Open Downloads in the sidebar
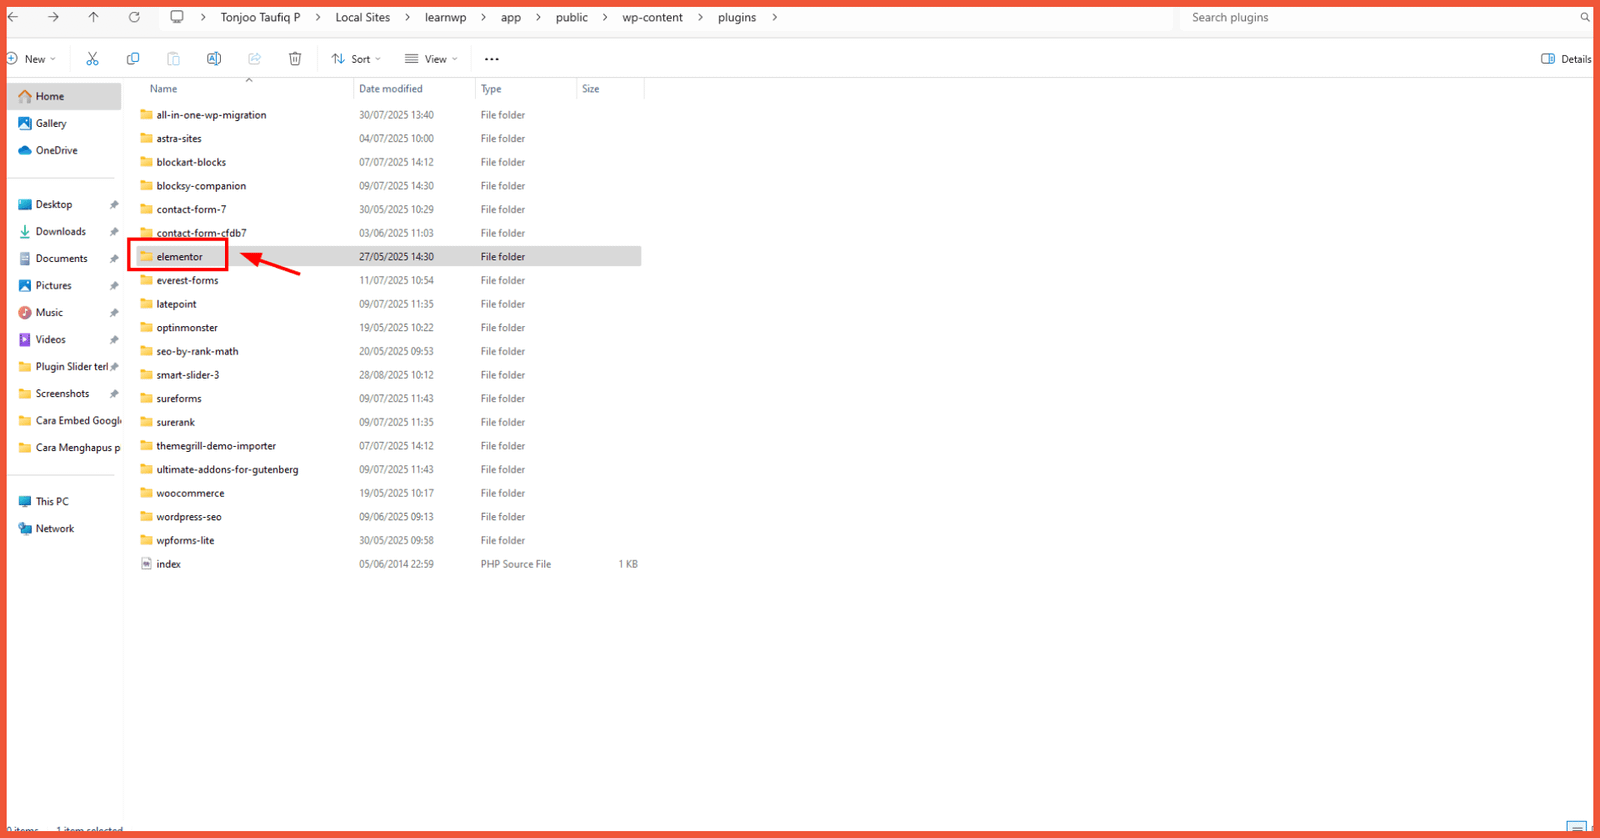 tap(60, 231)
